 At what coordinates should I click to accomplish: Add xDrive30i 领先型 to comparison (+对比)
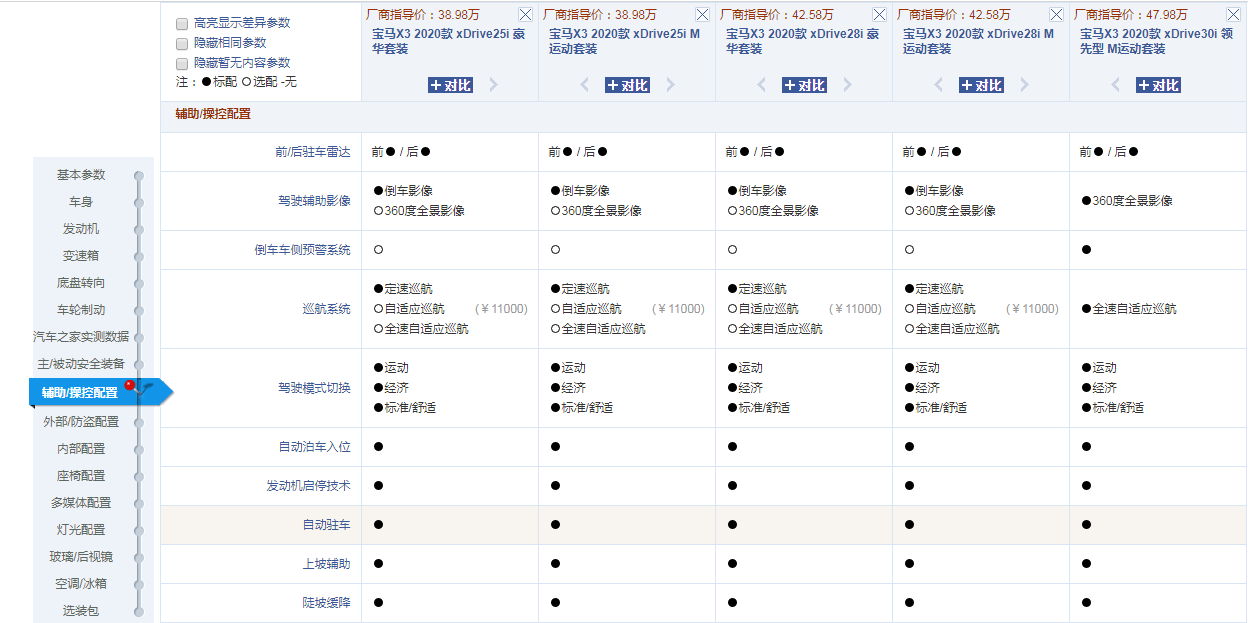coord(1158,85)
